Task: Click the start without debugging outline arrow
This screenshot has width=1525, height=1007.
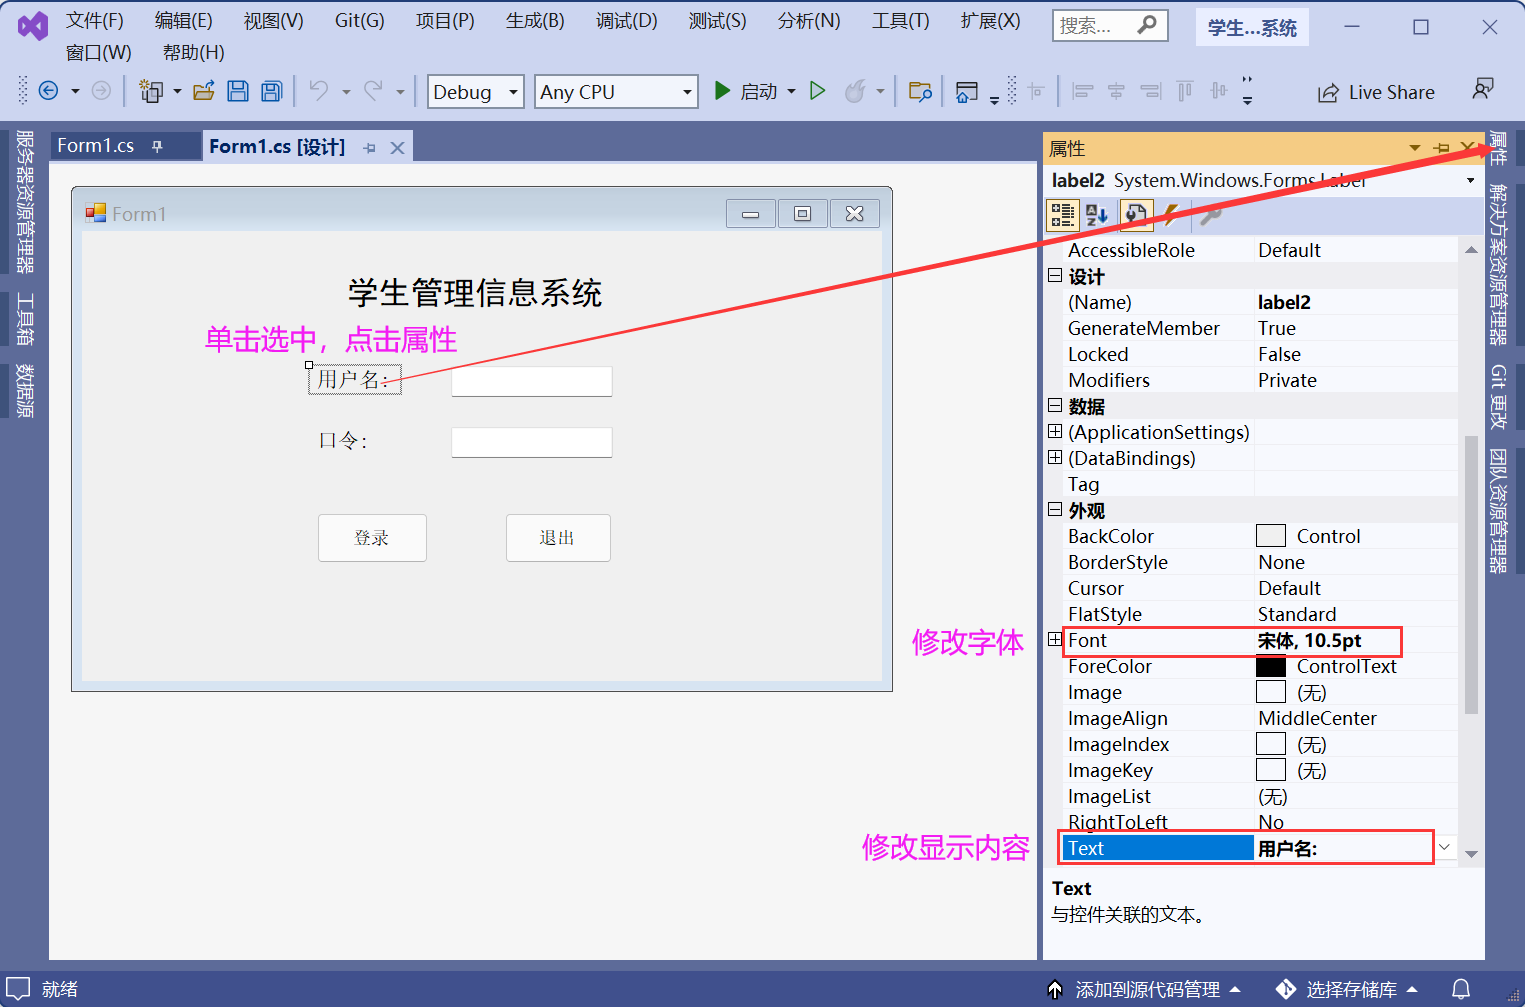Action: [818, 91]
